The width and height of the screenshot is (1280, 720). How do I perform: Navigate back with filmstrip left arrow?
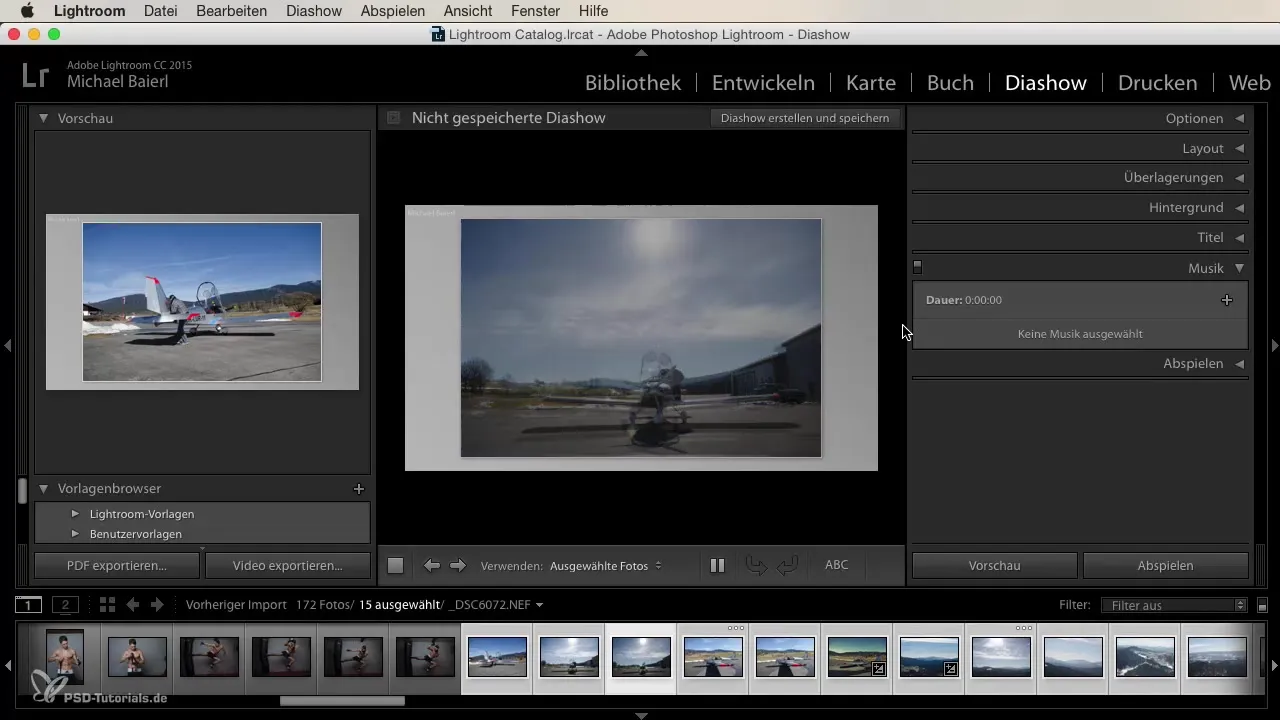pyautogui.click(x=132, y=605)
